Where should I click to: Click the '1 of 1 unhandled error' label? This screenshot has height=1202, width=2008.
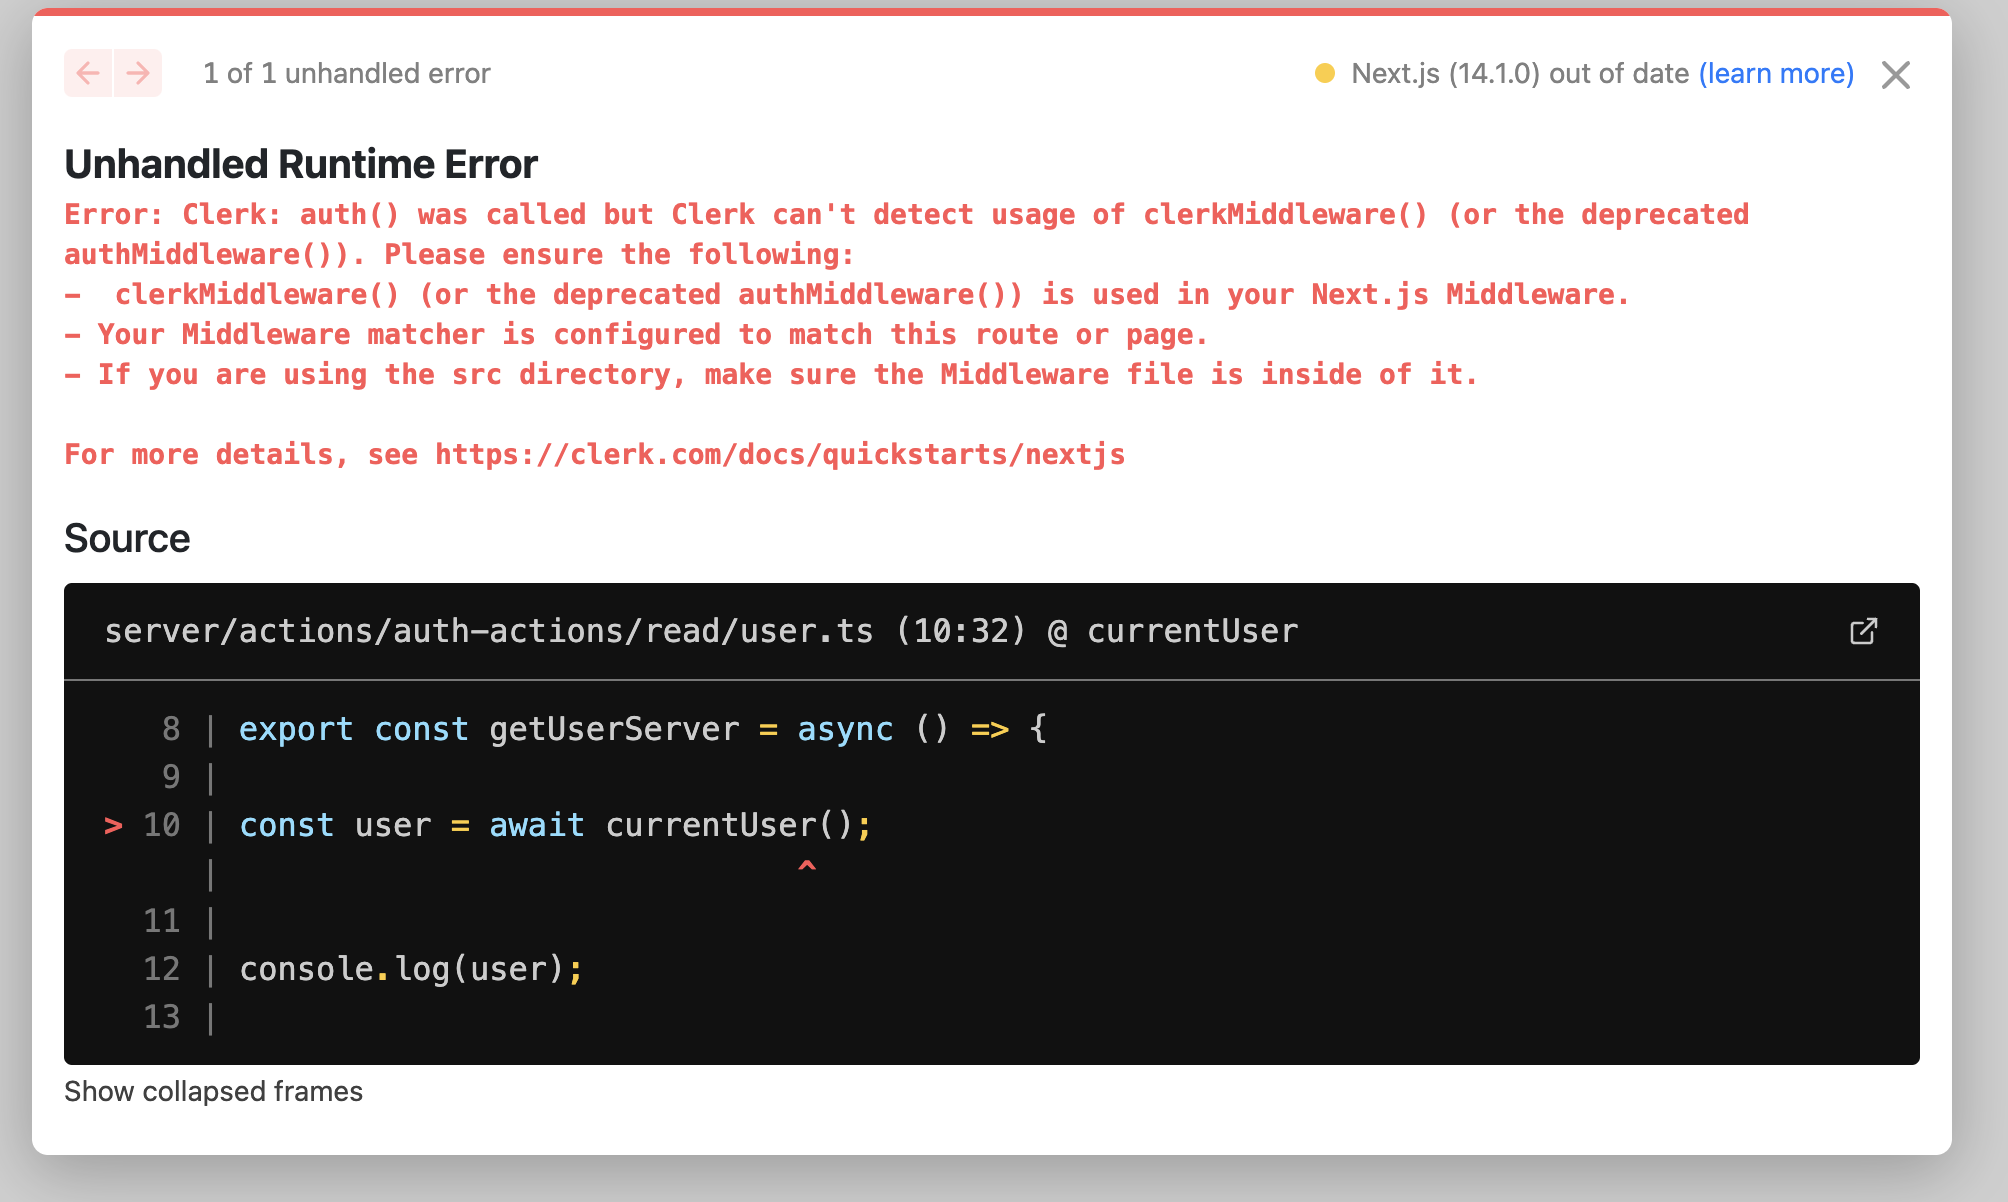pyautogui.click(x=346, y=73)
